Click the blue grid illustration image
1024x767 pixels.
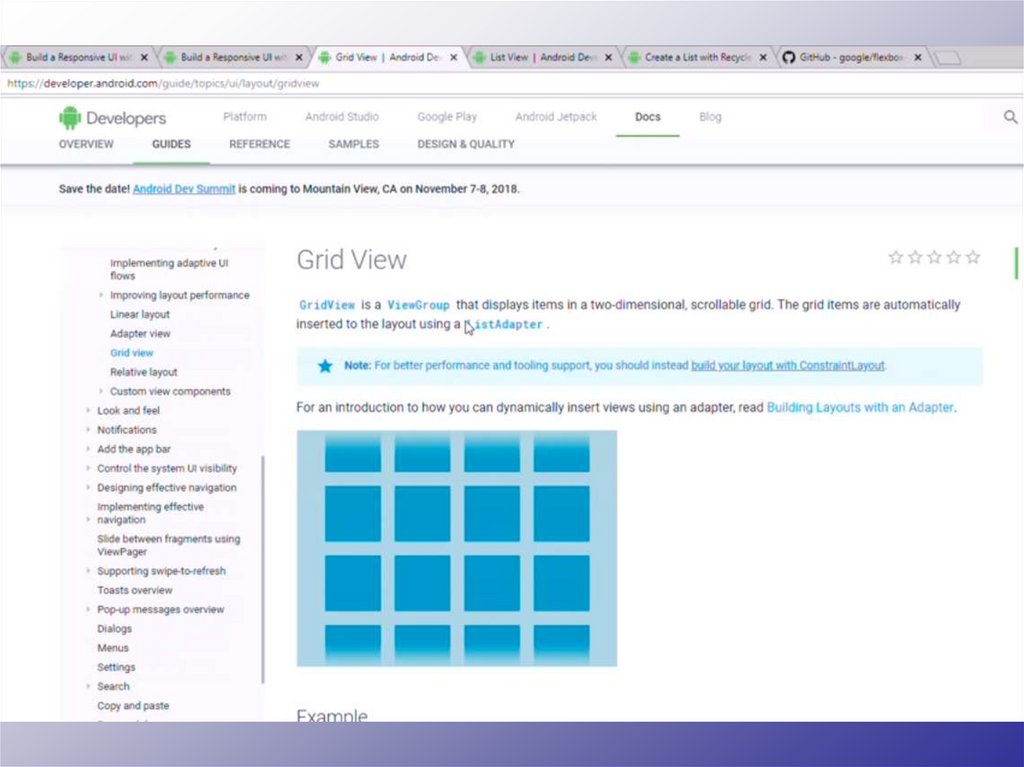click(x=456, y=548)
